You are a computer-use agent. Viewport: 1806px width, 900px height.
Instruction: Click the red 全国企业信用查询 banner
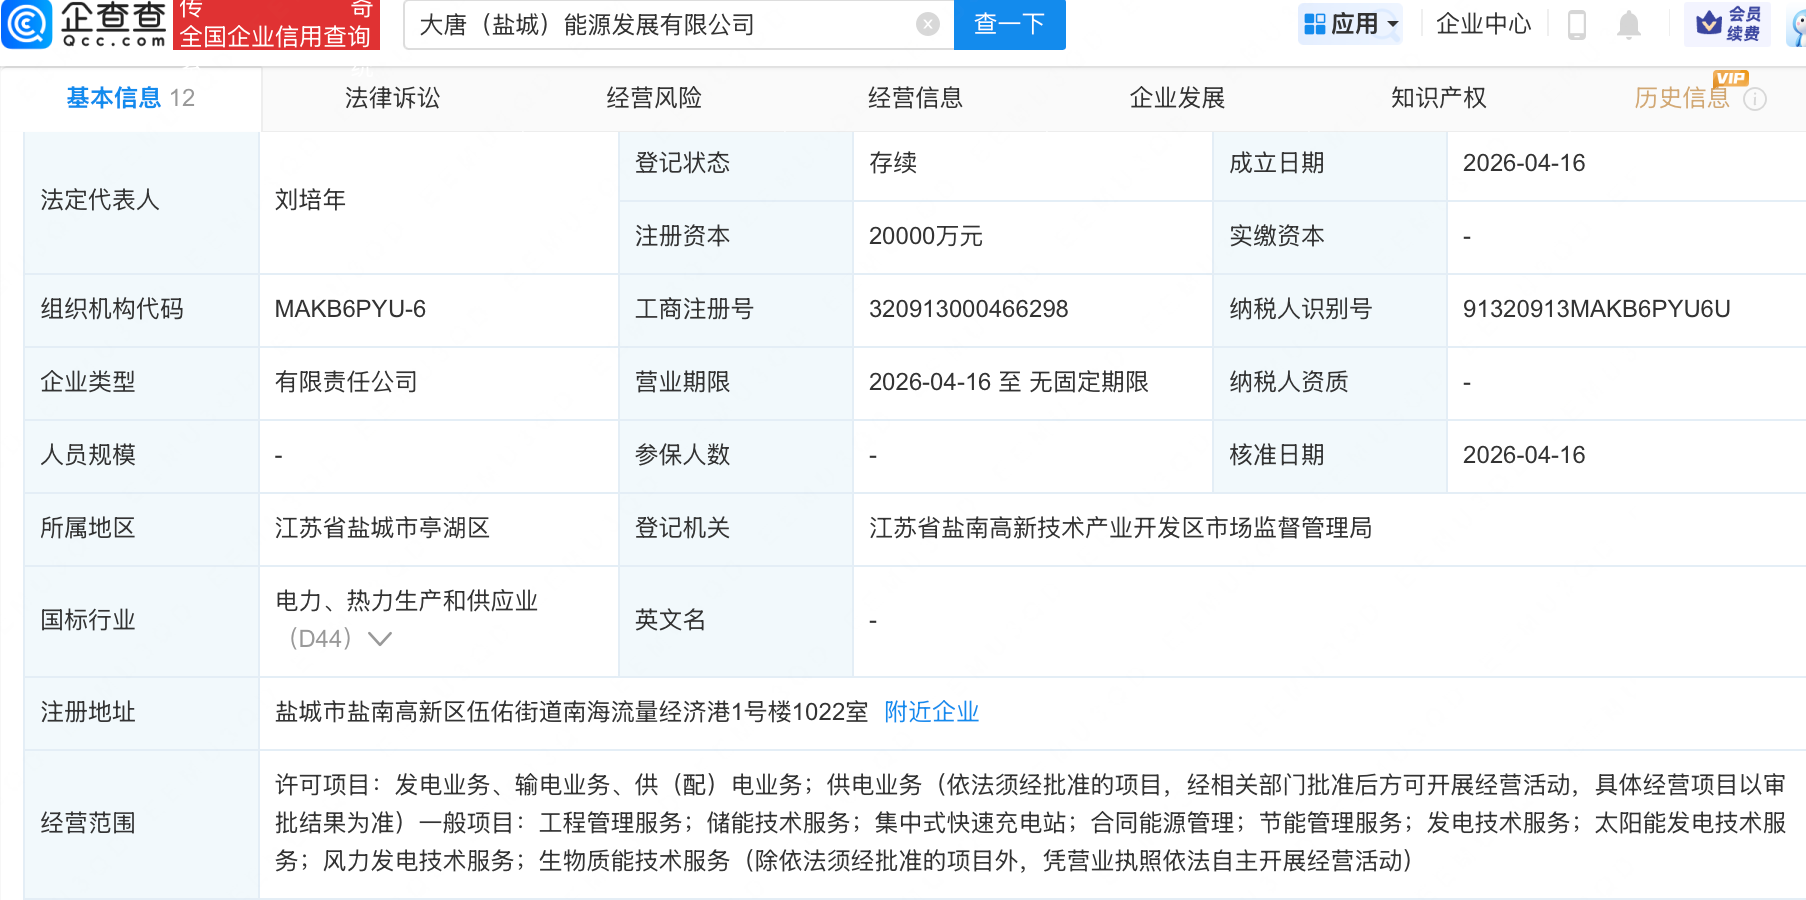click(276, 26)
